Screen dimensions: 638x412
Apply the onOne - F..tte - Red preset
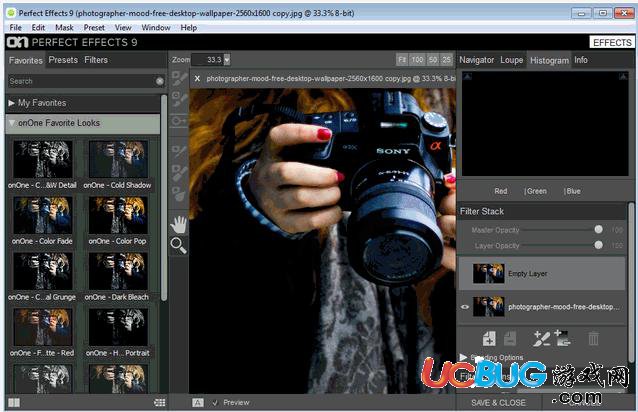[x=43, y=327]
